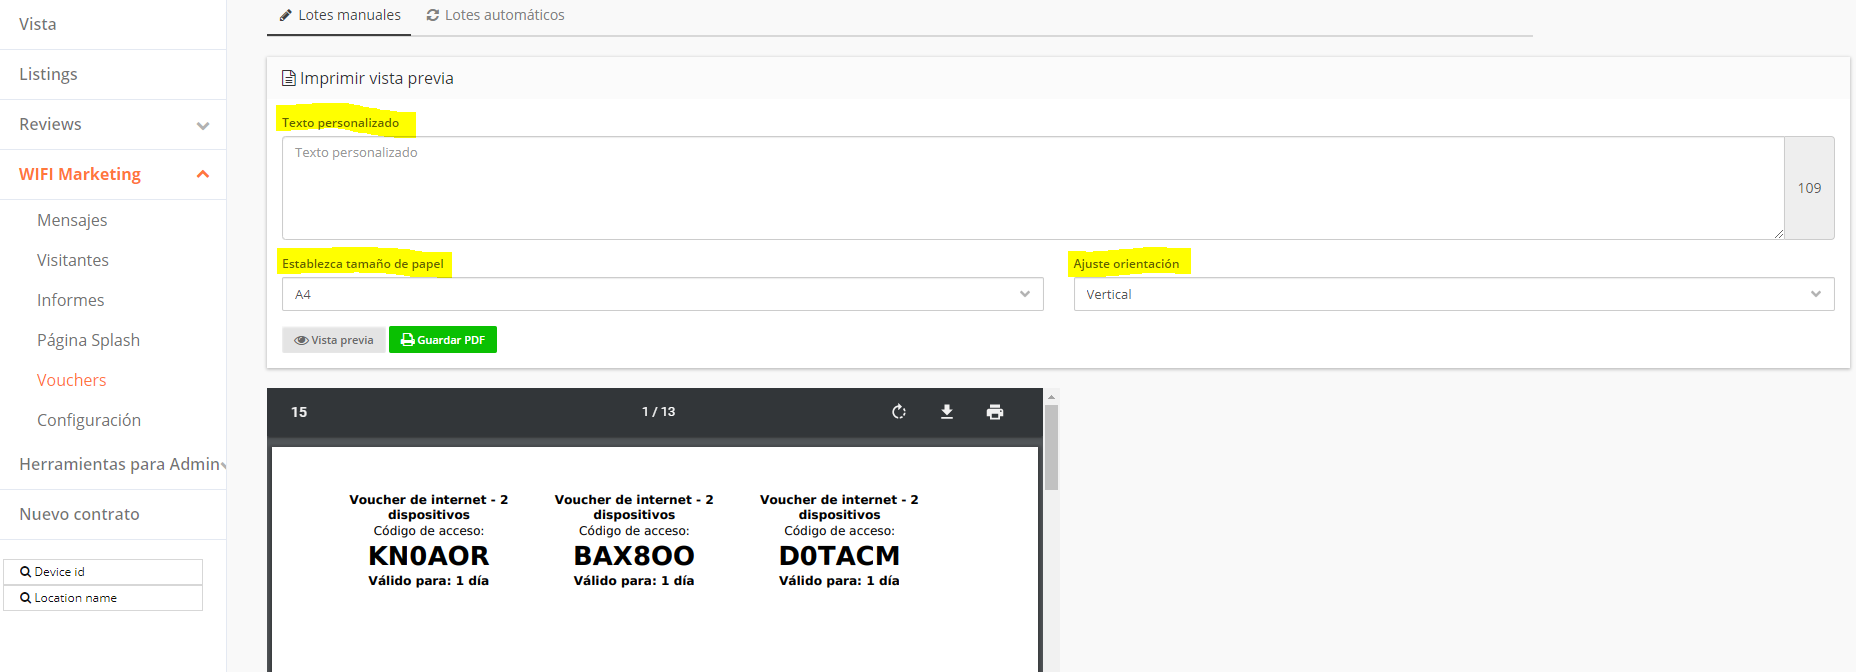
Task: Click the refresh icon beside Lotes automáticos
Action: coord(433,15)
